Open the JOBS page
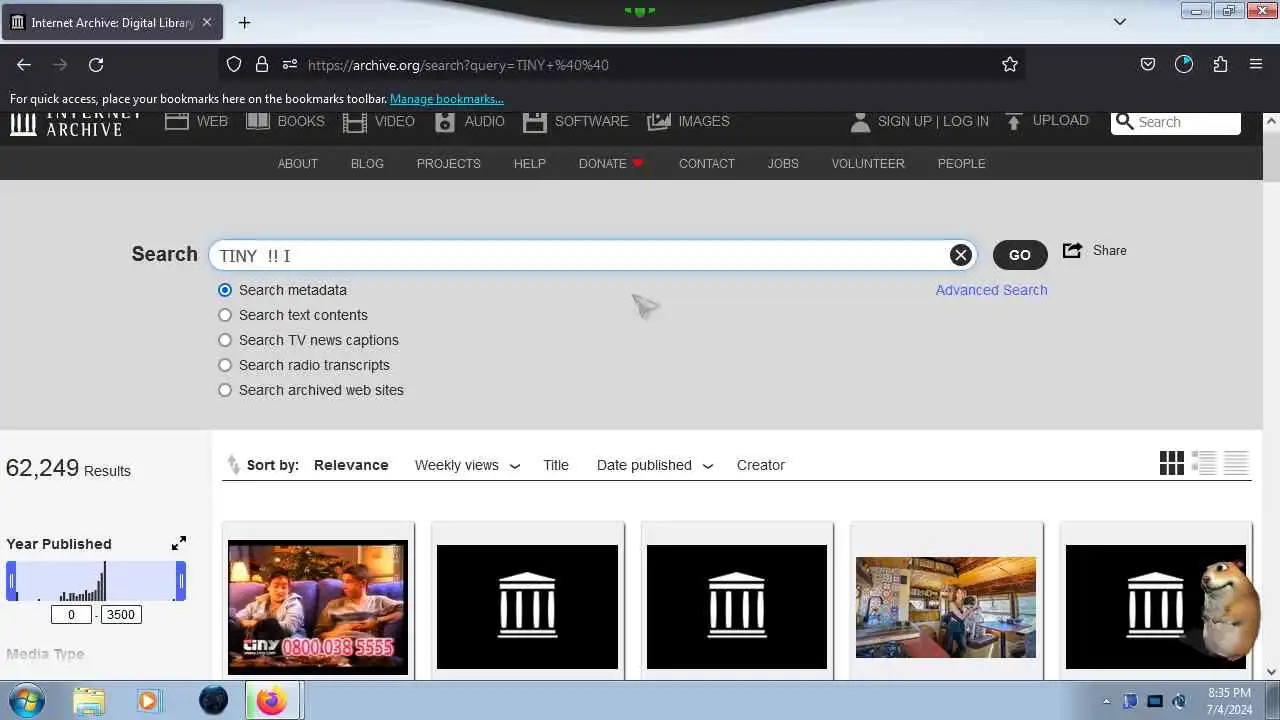The height and width of the screenshot is (720, 1280). [x=783, y=163]
